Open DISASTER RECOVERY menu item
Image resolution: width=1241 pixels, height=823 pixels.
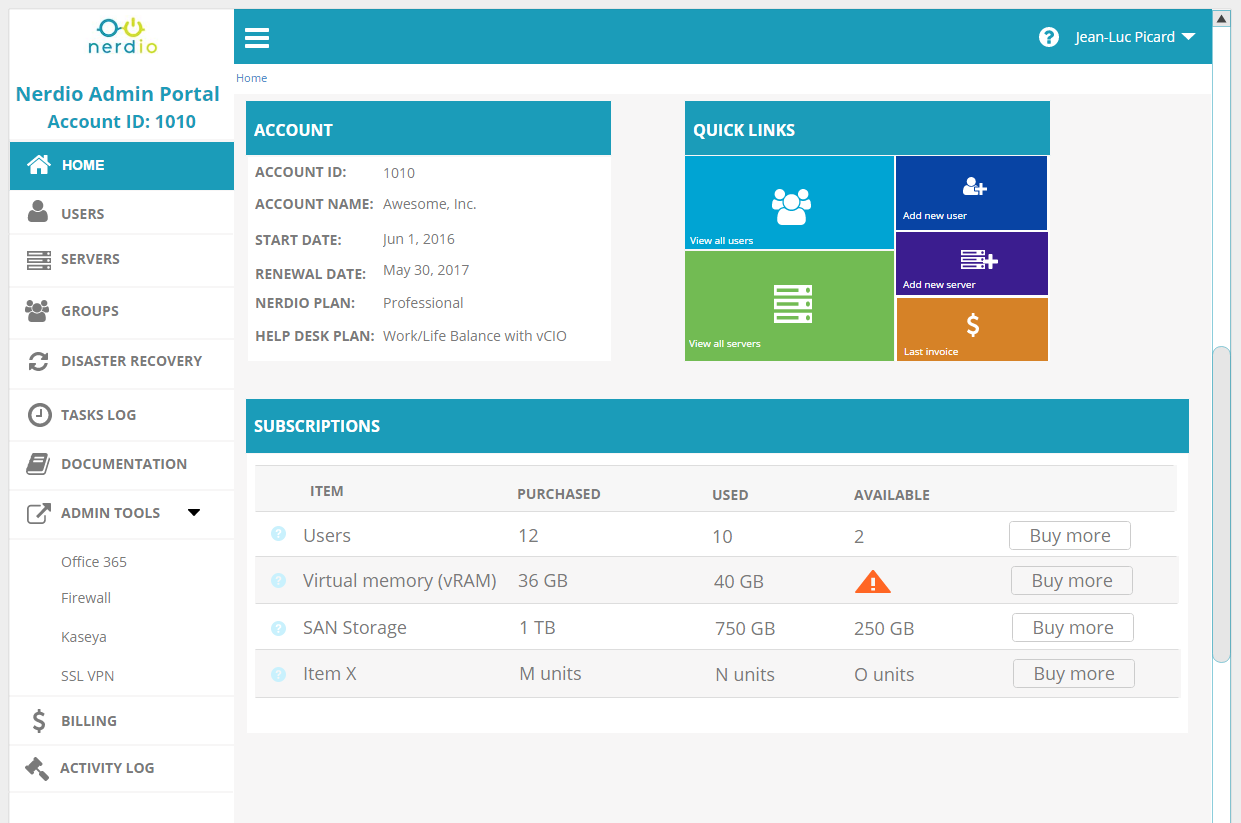click(x=121, y=362)
